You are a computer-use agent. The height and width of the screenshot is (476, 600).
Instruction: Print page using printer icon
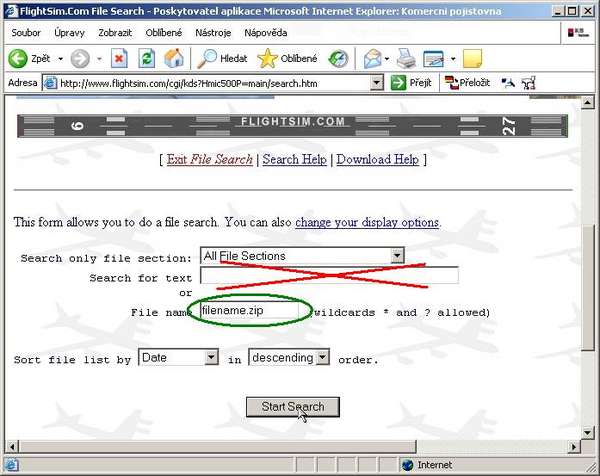click(406, 59)
